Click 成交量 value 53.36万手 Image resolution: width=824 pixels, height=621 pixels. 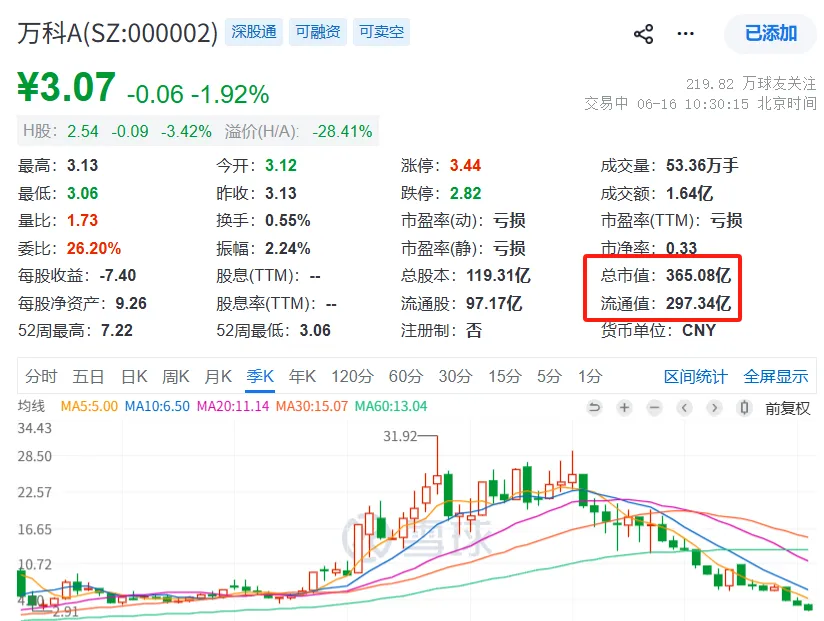pyautogui.click(x=702, y=165)
